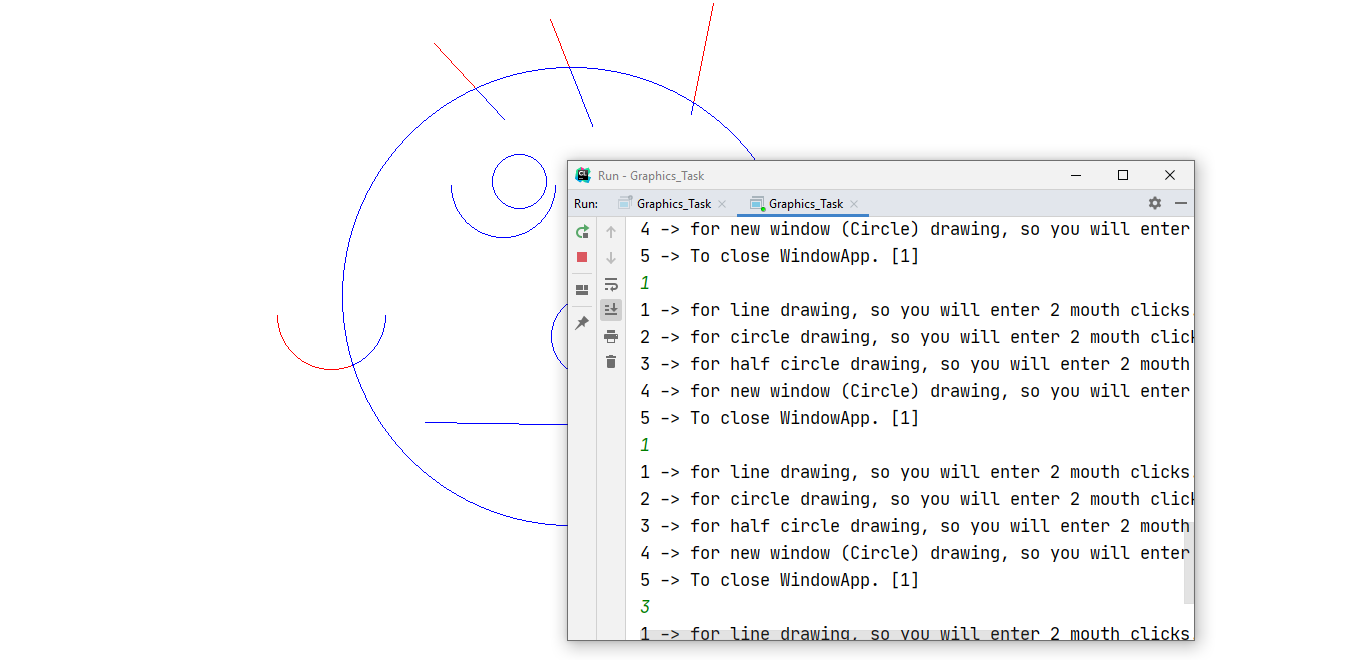The image size is (1354, 660).
Task: Open Run panel settings gear
Action: tap(1155, 203)
